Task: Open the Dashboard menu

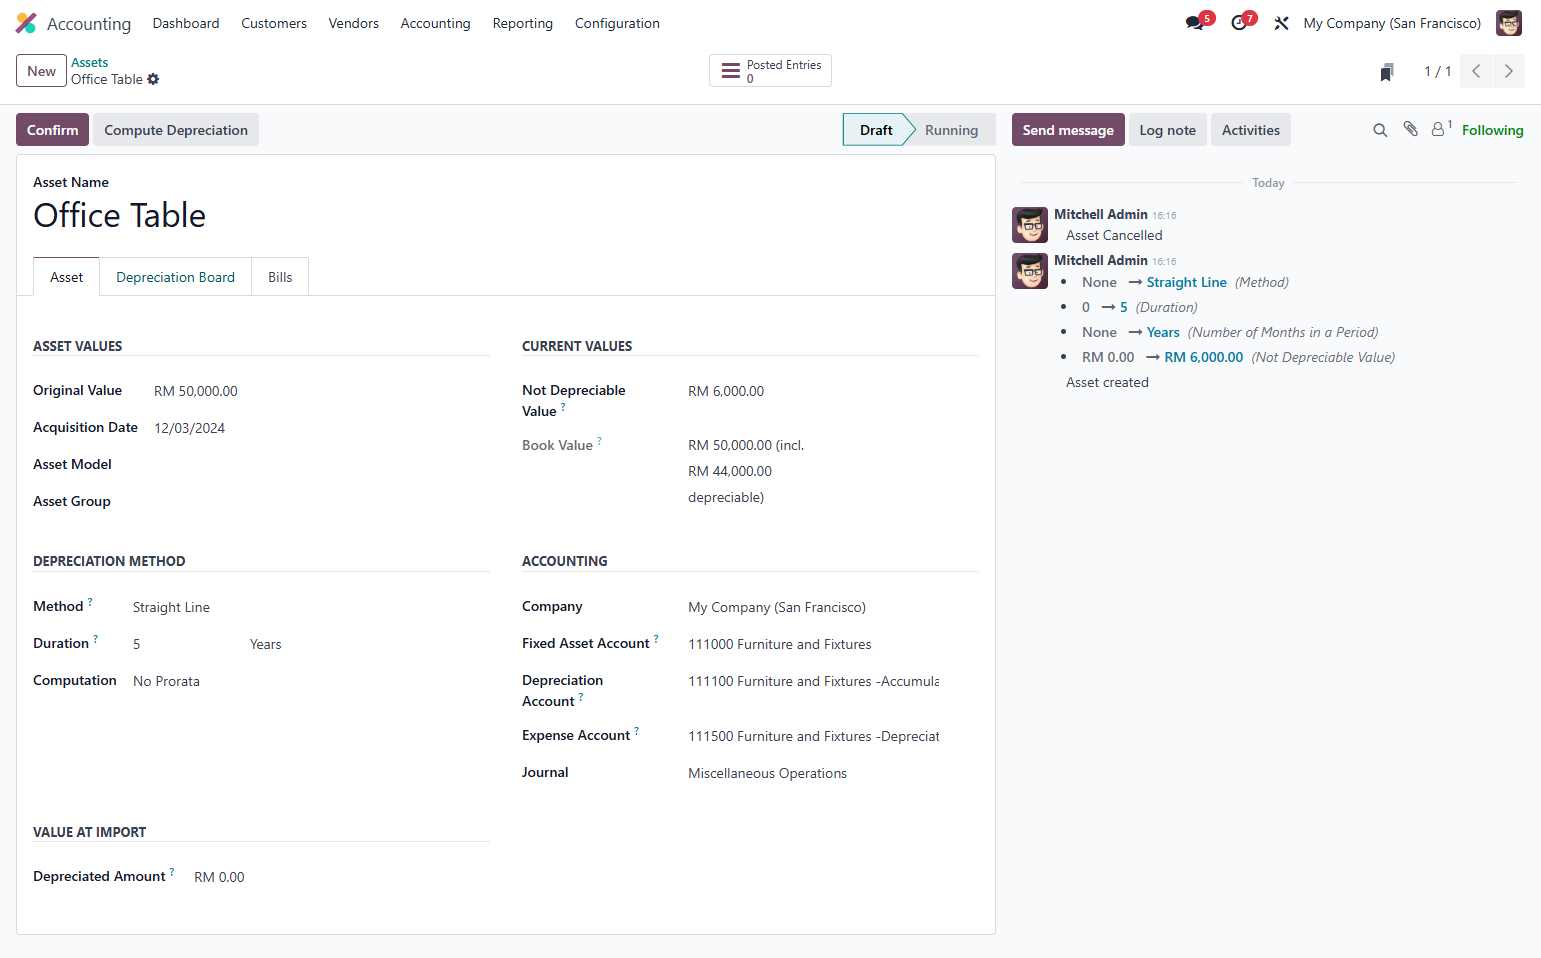Action: [186, 23]
